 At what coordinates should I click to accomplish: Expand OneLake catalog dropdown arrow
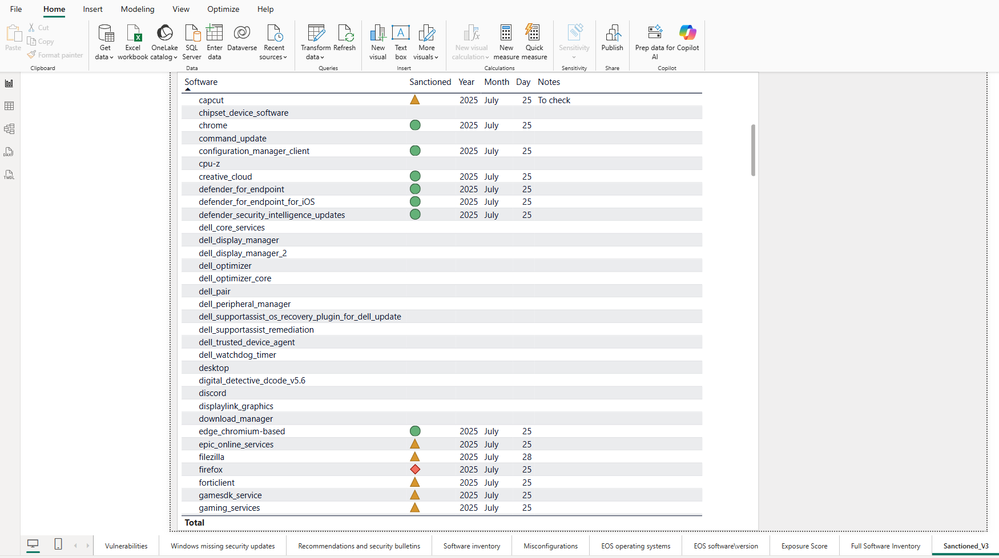pyautogui.click(x=175, y=57)
